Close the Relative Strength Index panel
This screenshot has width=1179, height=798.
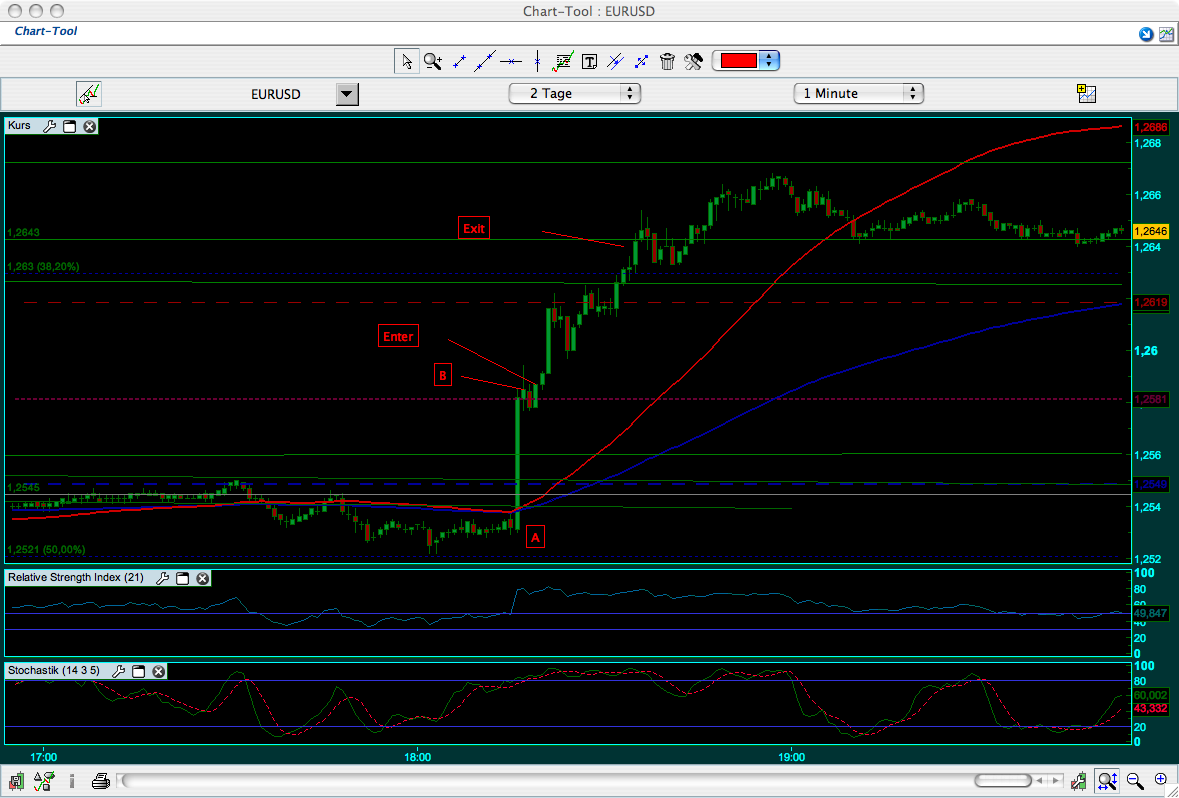pyautogui.click(x=202, y=578)
